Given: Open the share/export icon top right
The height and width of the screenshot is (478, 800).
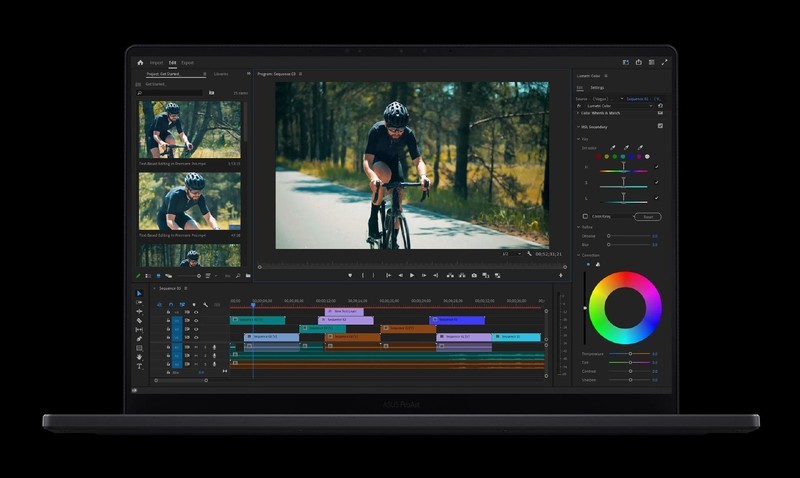Looking at the screenshot, I should (x=639, y=62).
